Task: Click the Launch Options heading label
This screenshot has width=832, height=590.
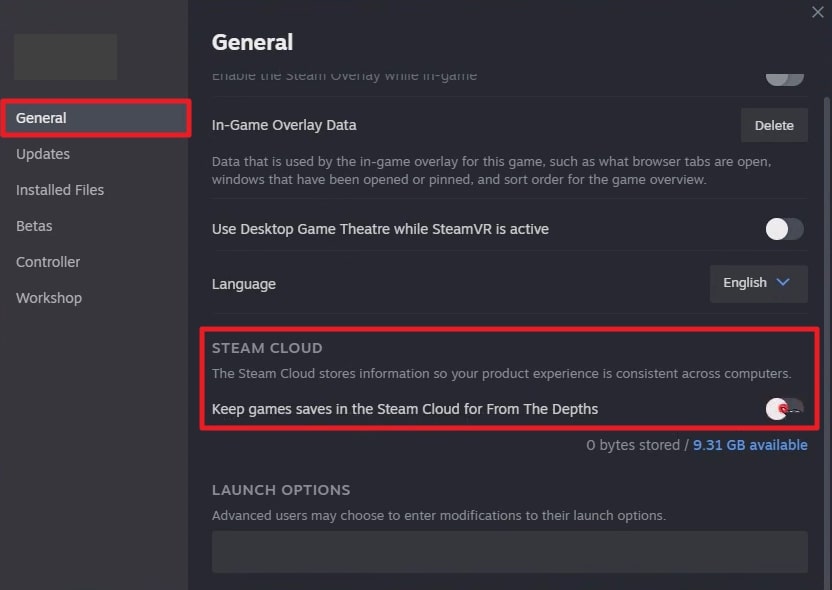Action: [280, 490]
